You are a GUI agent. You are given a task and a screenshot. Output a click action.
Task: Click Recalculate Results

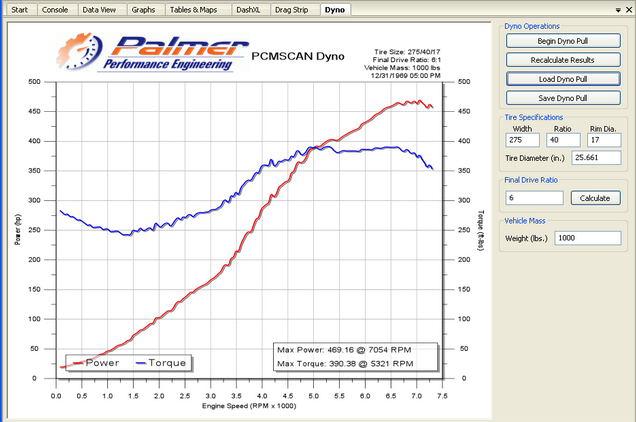[563, 60]
